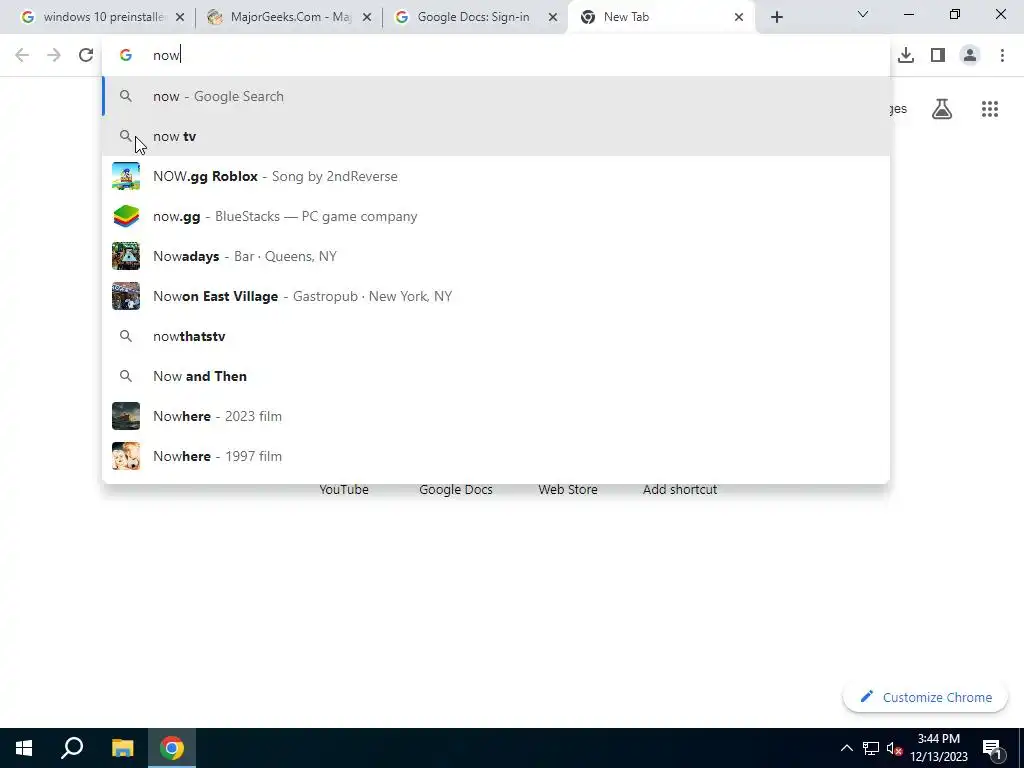Open a new tab with the plus button
The image size is (1024, 768).
(x=776, y=17)
